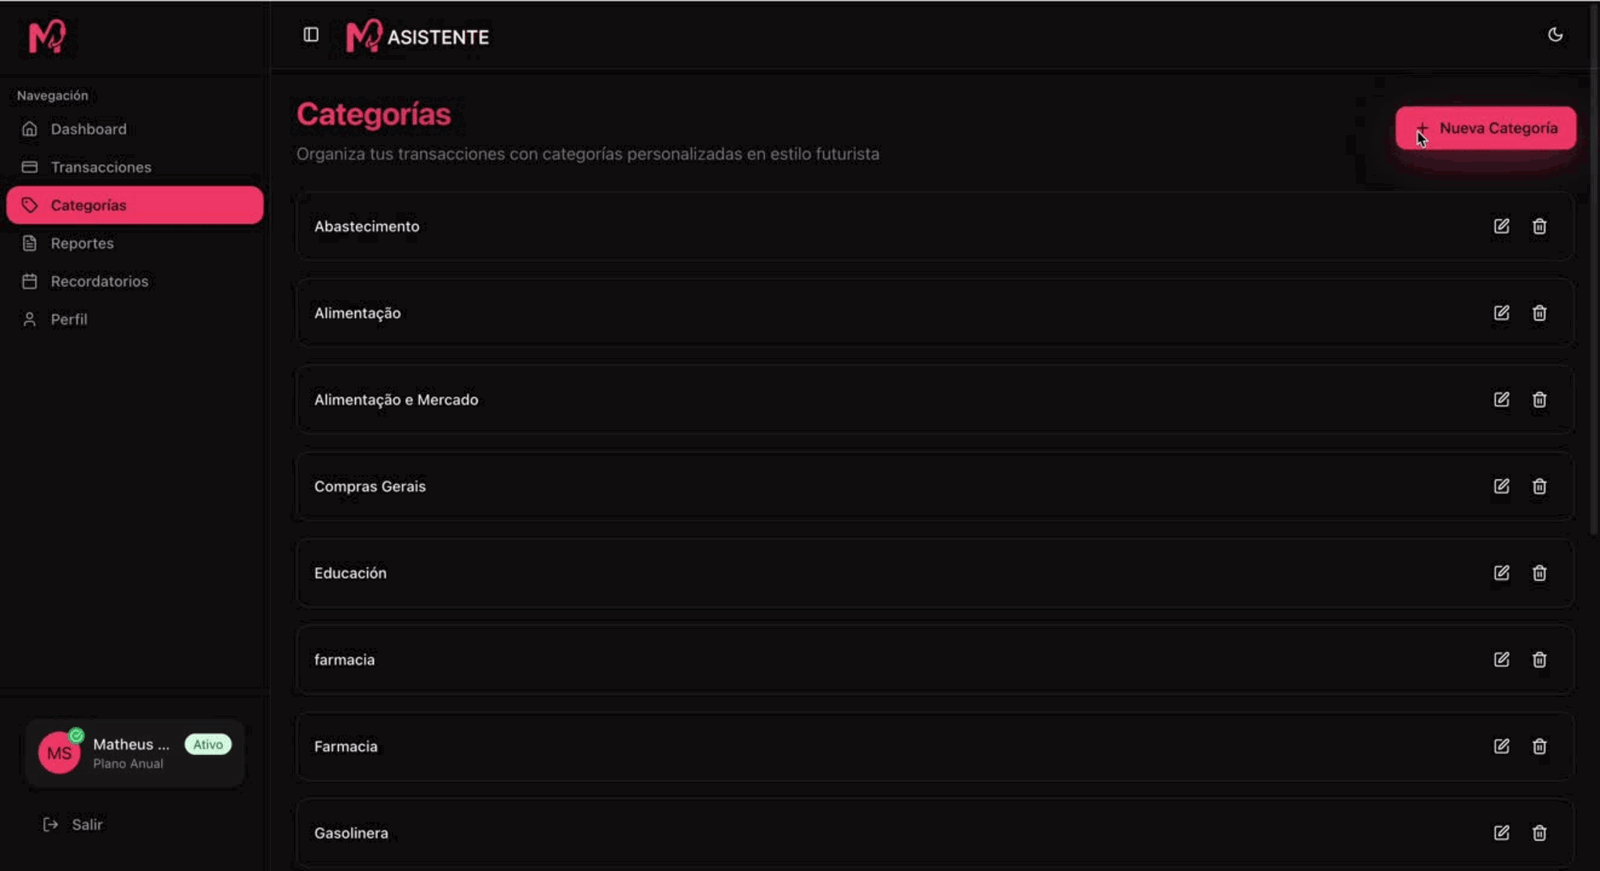Collapse the sidebar using the panel icon
Image resolution: width=1600 pixels, height=871 pixels.
(x=311, y=35)
